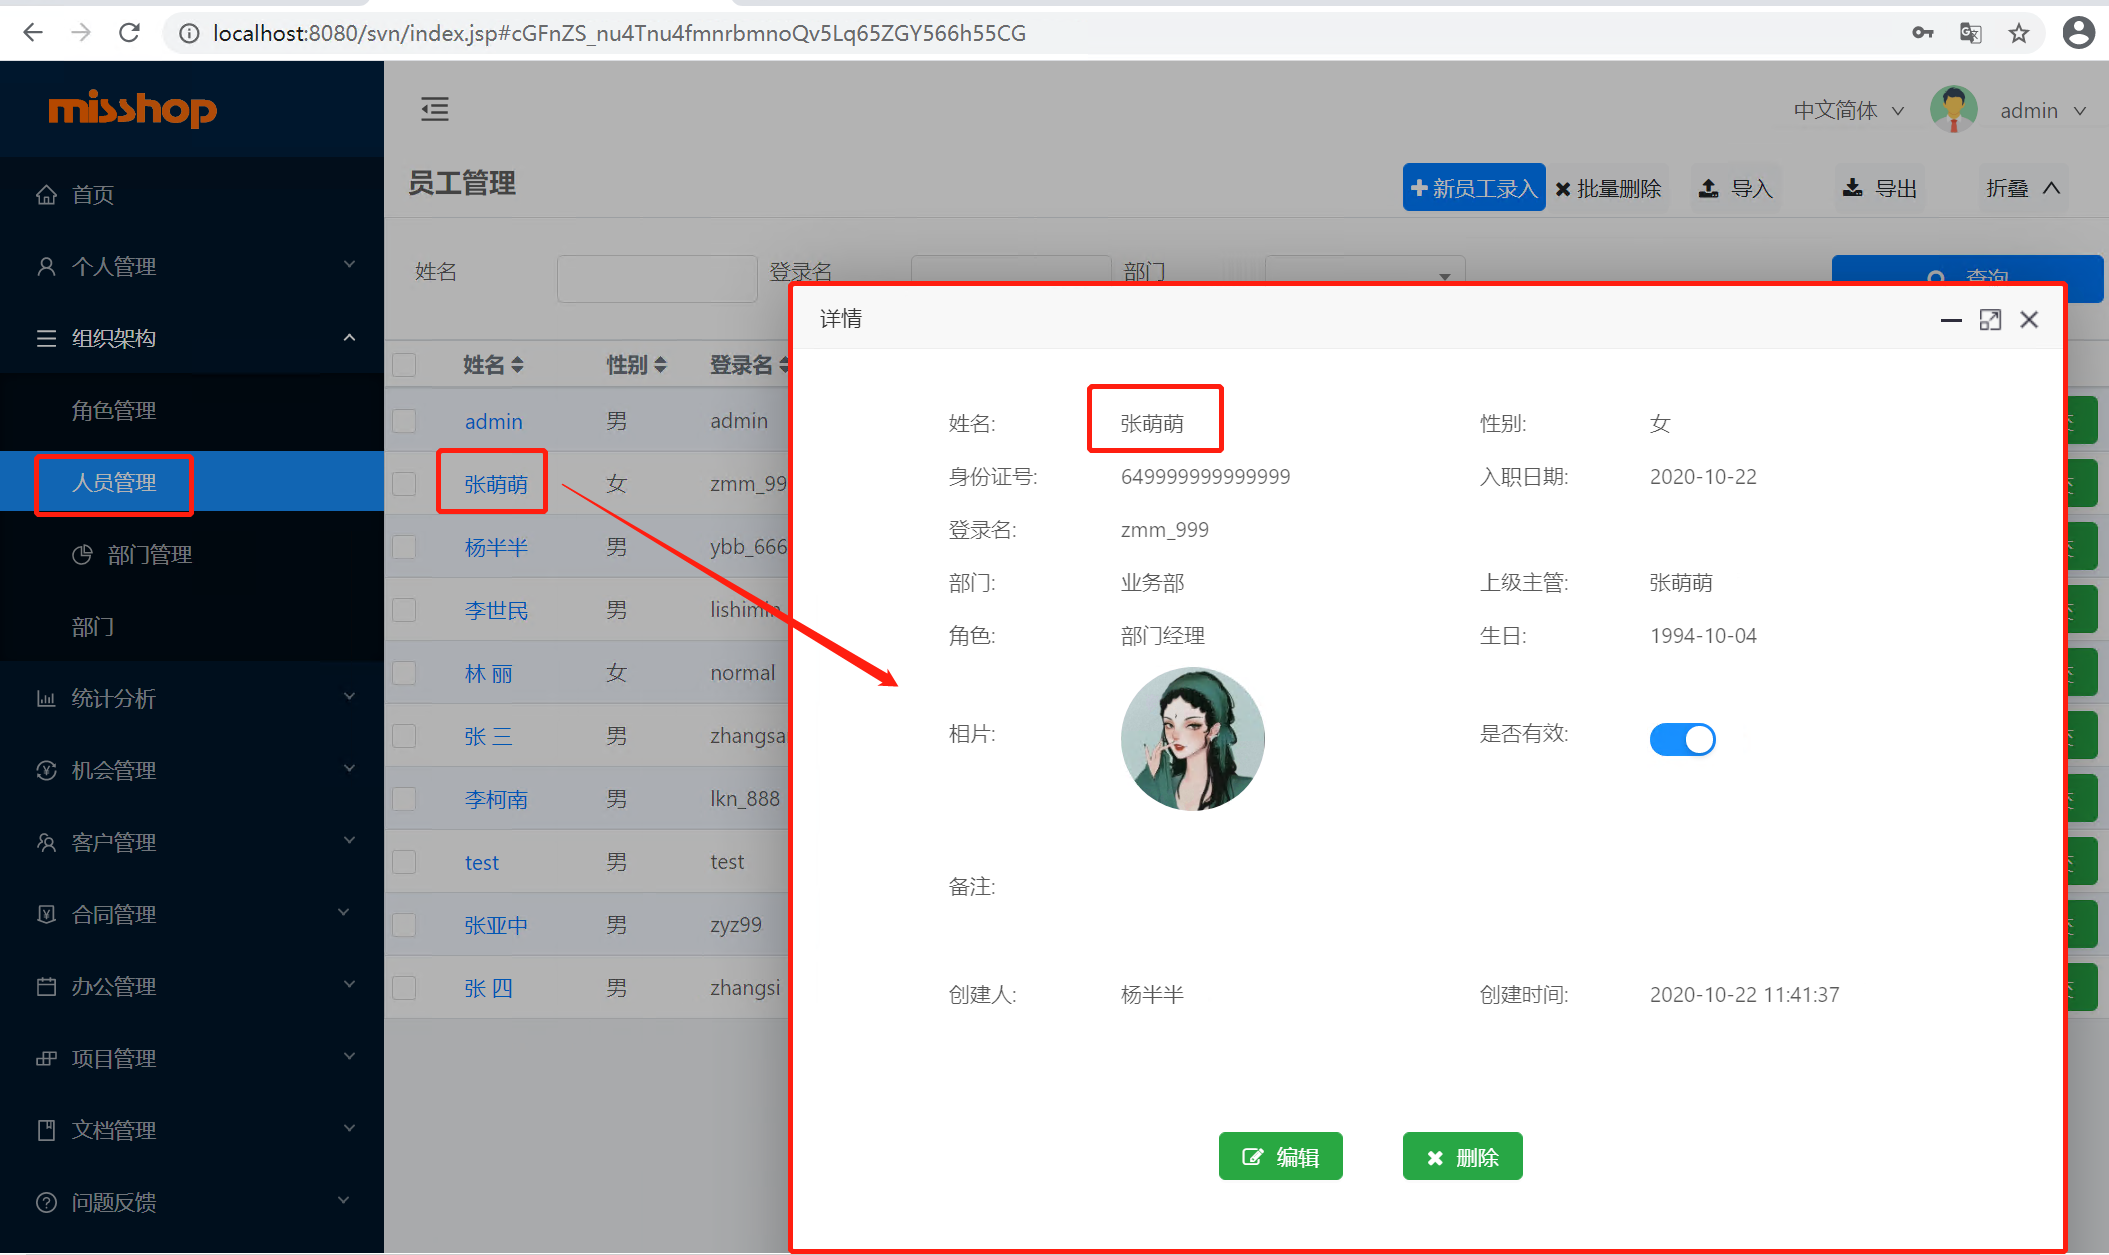Click the bookmark star icon
Image resolution: width=2109 pixels, height=1255 pixels.
pyautogui.click(x=2019, y=33)
